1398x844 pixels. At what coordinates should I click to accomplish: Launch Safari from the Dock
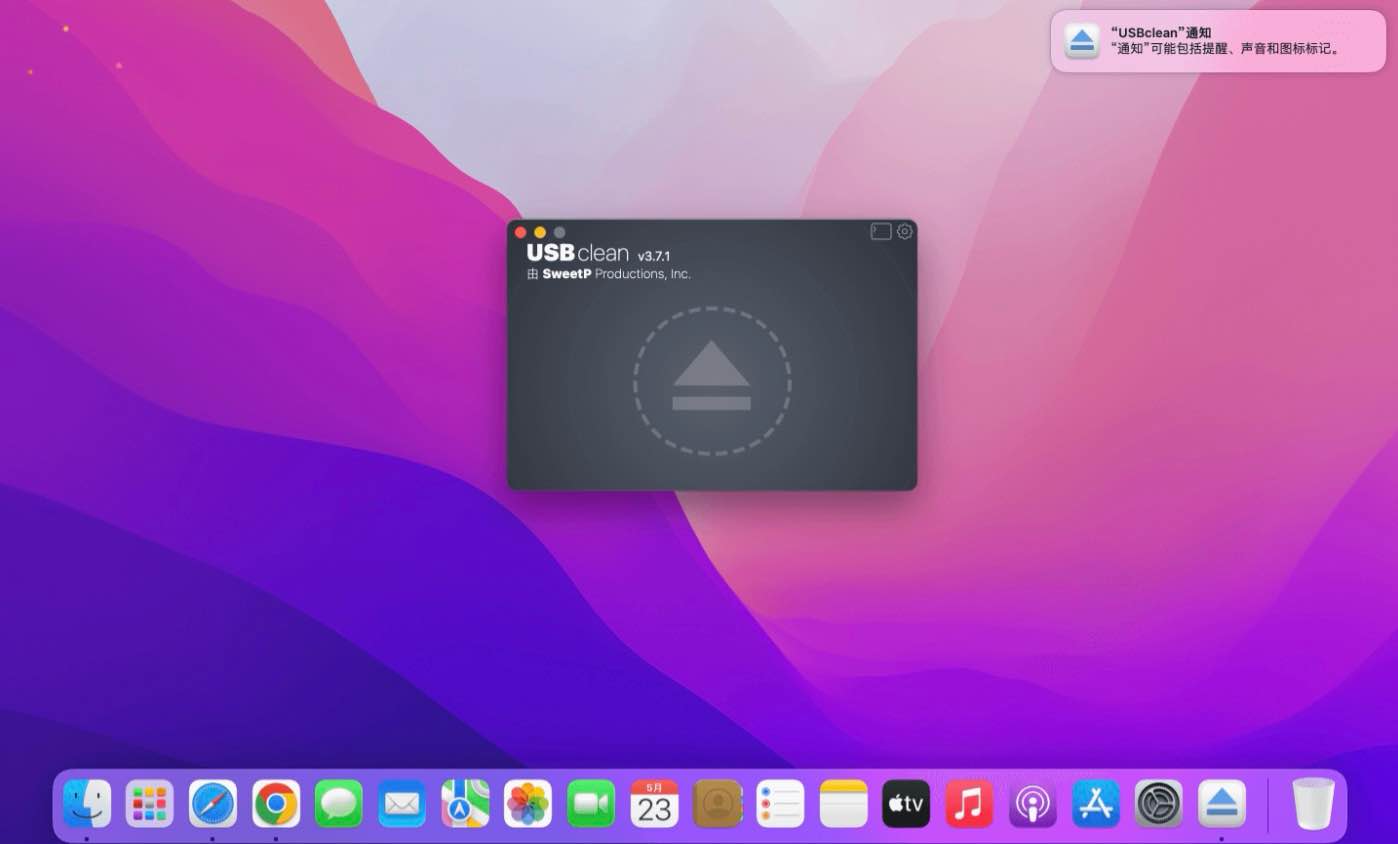pyautogui.click(x=213, y=804)
